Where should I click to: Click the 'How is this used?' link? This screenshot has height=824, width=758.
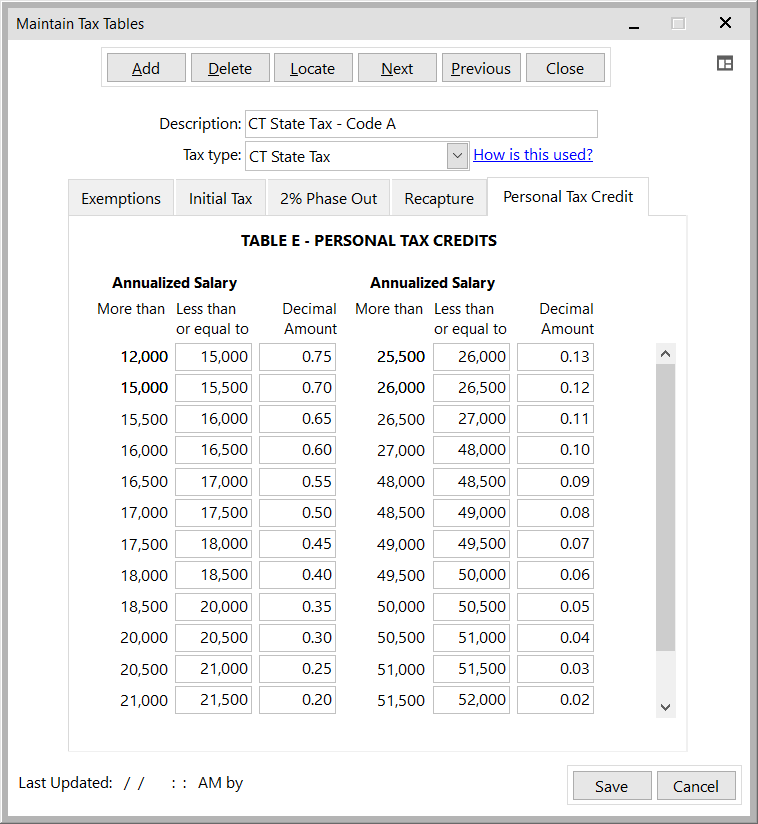coord(533,154)
